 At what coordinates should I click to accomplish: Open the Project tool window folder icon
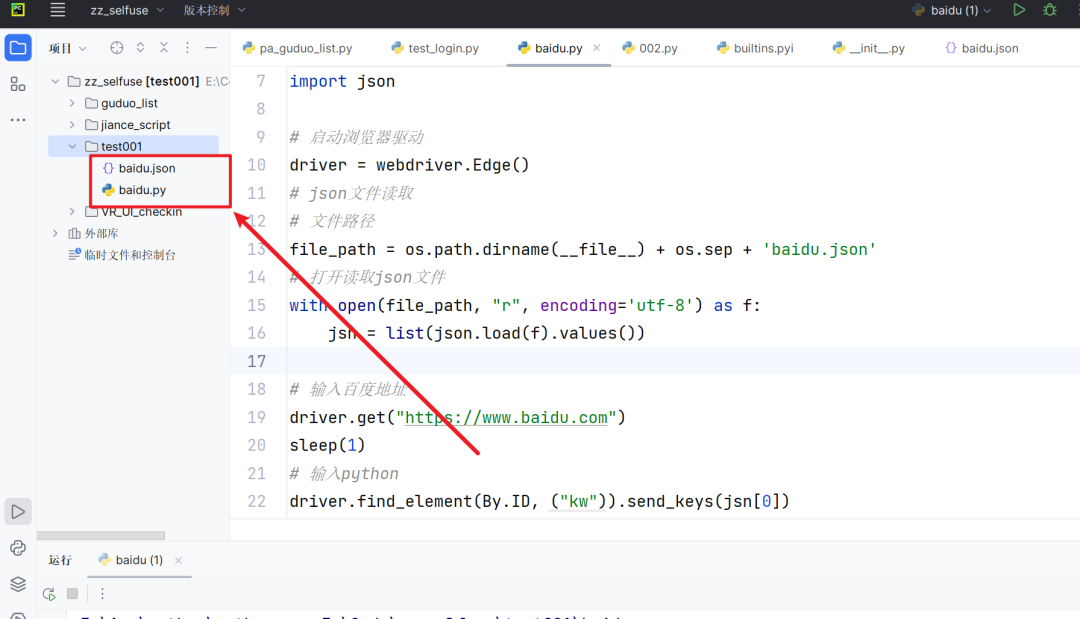tap(16, 46)
